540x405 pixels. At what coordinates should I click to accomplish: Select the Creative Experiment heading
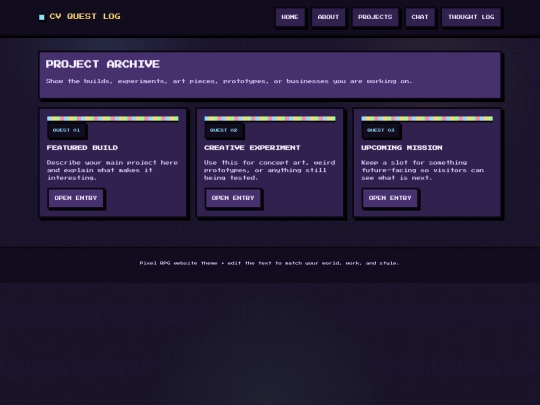[252, 148]
